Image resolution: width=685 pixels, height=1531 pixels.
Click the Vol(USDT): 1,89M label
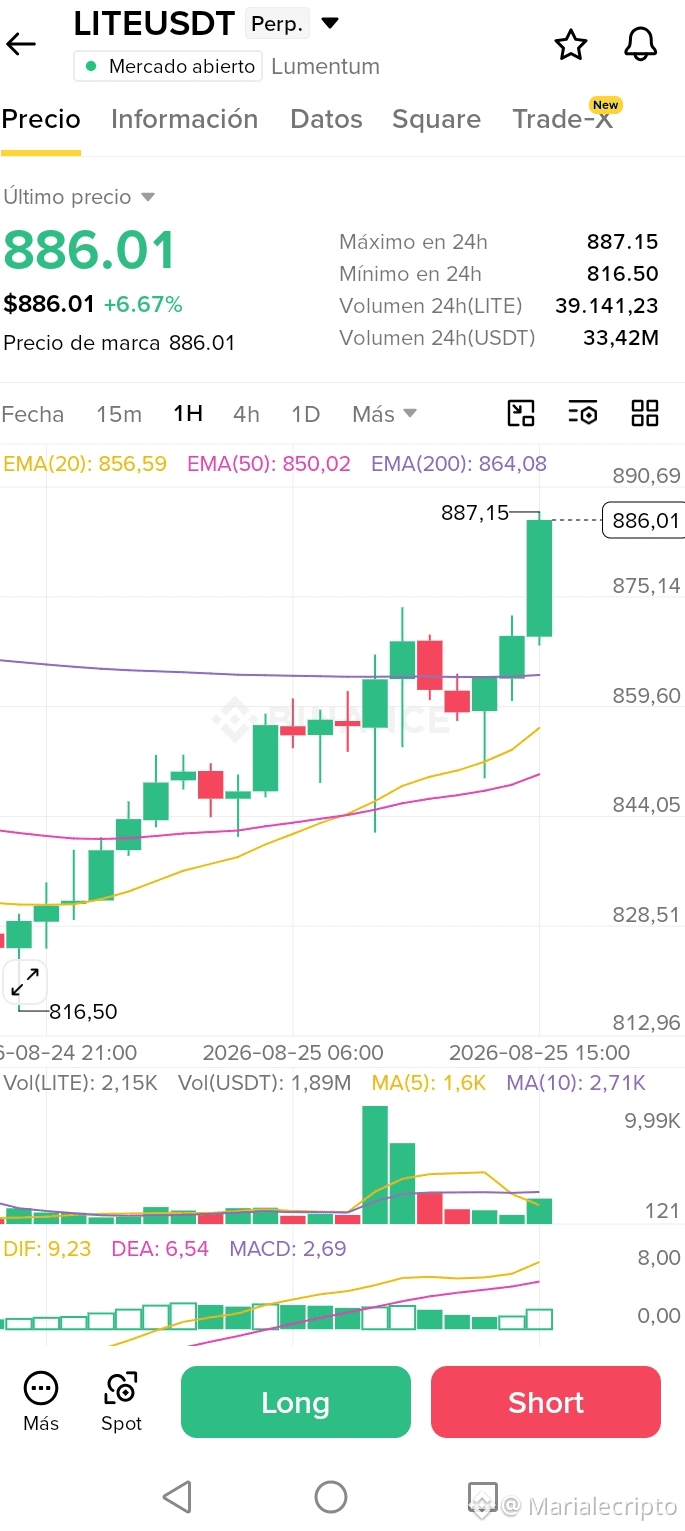pos(265,1082)
